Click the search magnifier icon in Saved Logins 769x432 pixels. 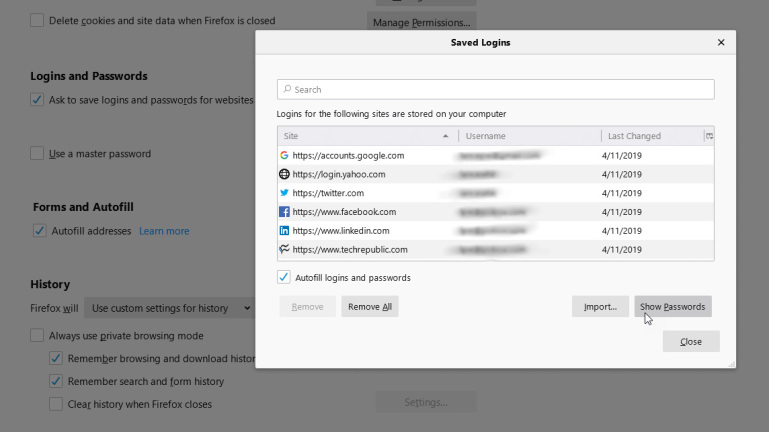point(287,89)
